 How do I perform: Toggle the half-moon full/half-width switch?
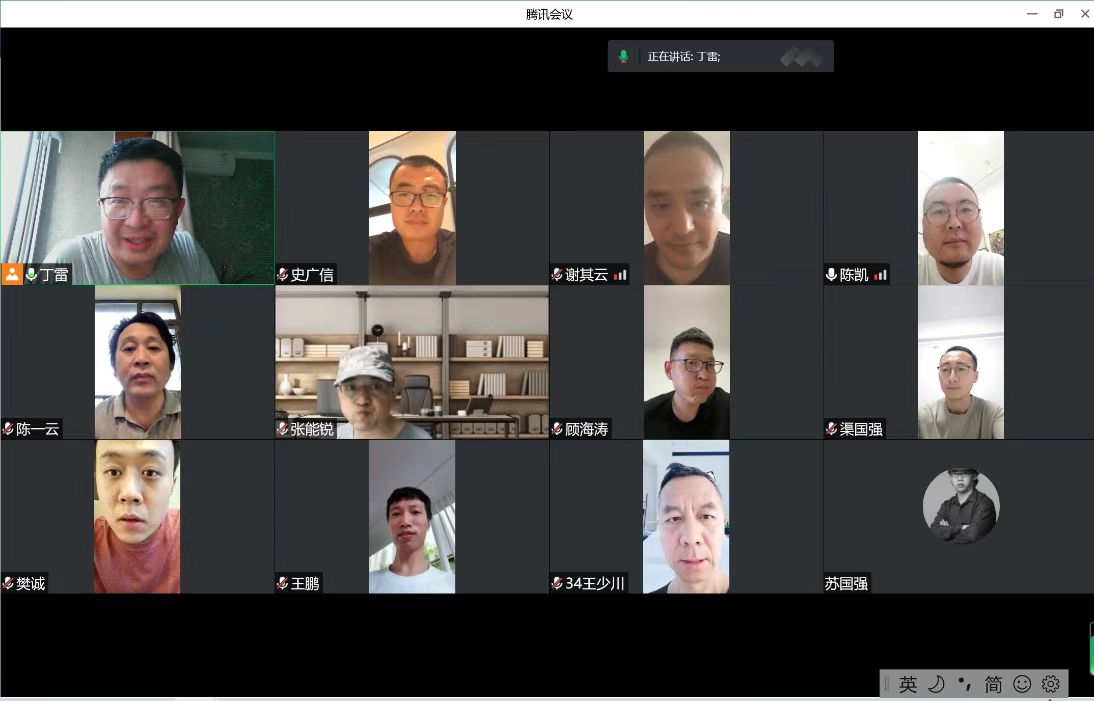pyautogui.click(x=936, y=684)
